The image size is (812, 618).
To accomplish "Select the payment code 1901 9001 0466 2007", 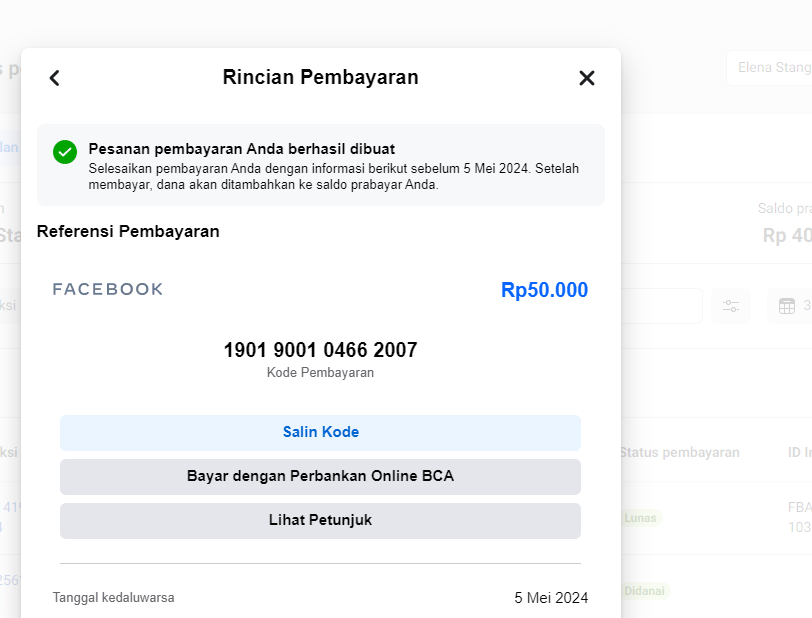I will [320, 350].
